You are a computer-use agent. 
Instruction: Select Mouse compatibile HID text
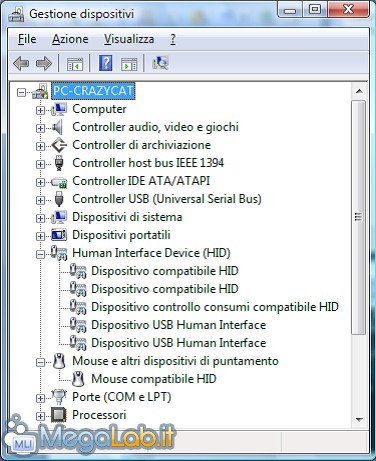[154, 379]
